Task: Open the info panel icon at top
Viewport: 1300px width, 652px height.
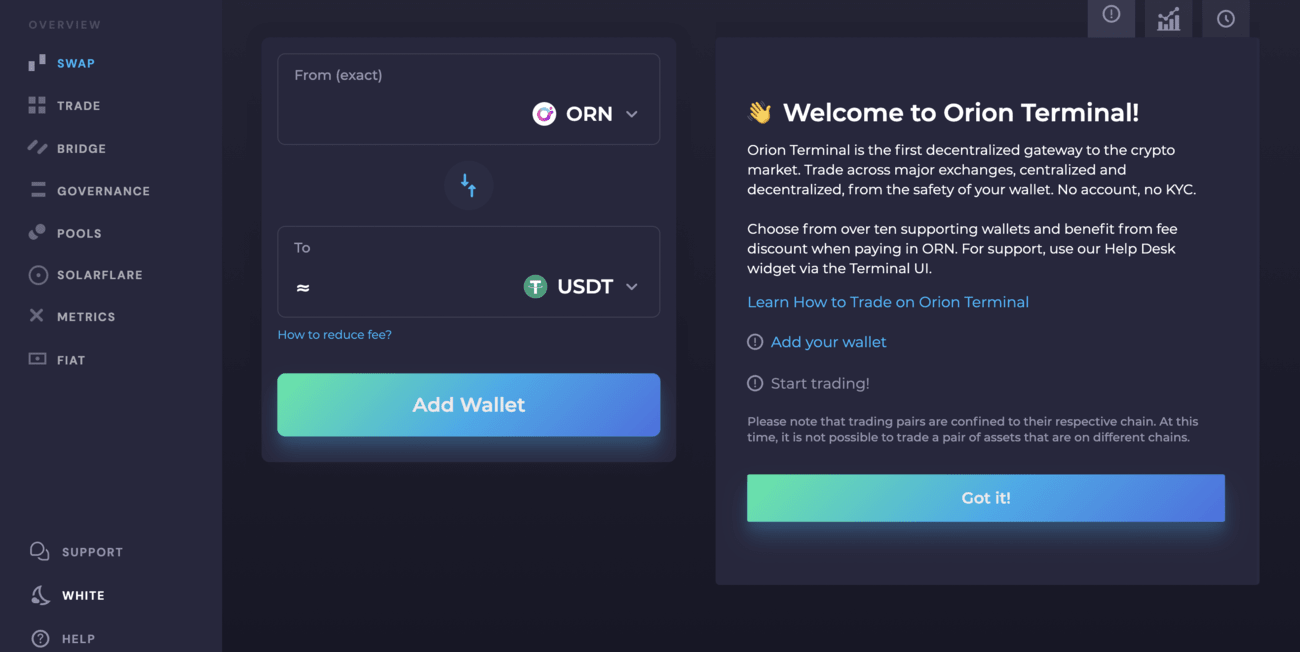Action: pos(1111,15)
